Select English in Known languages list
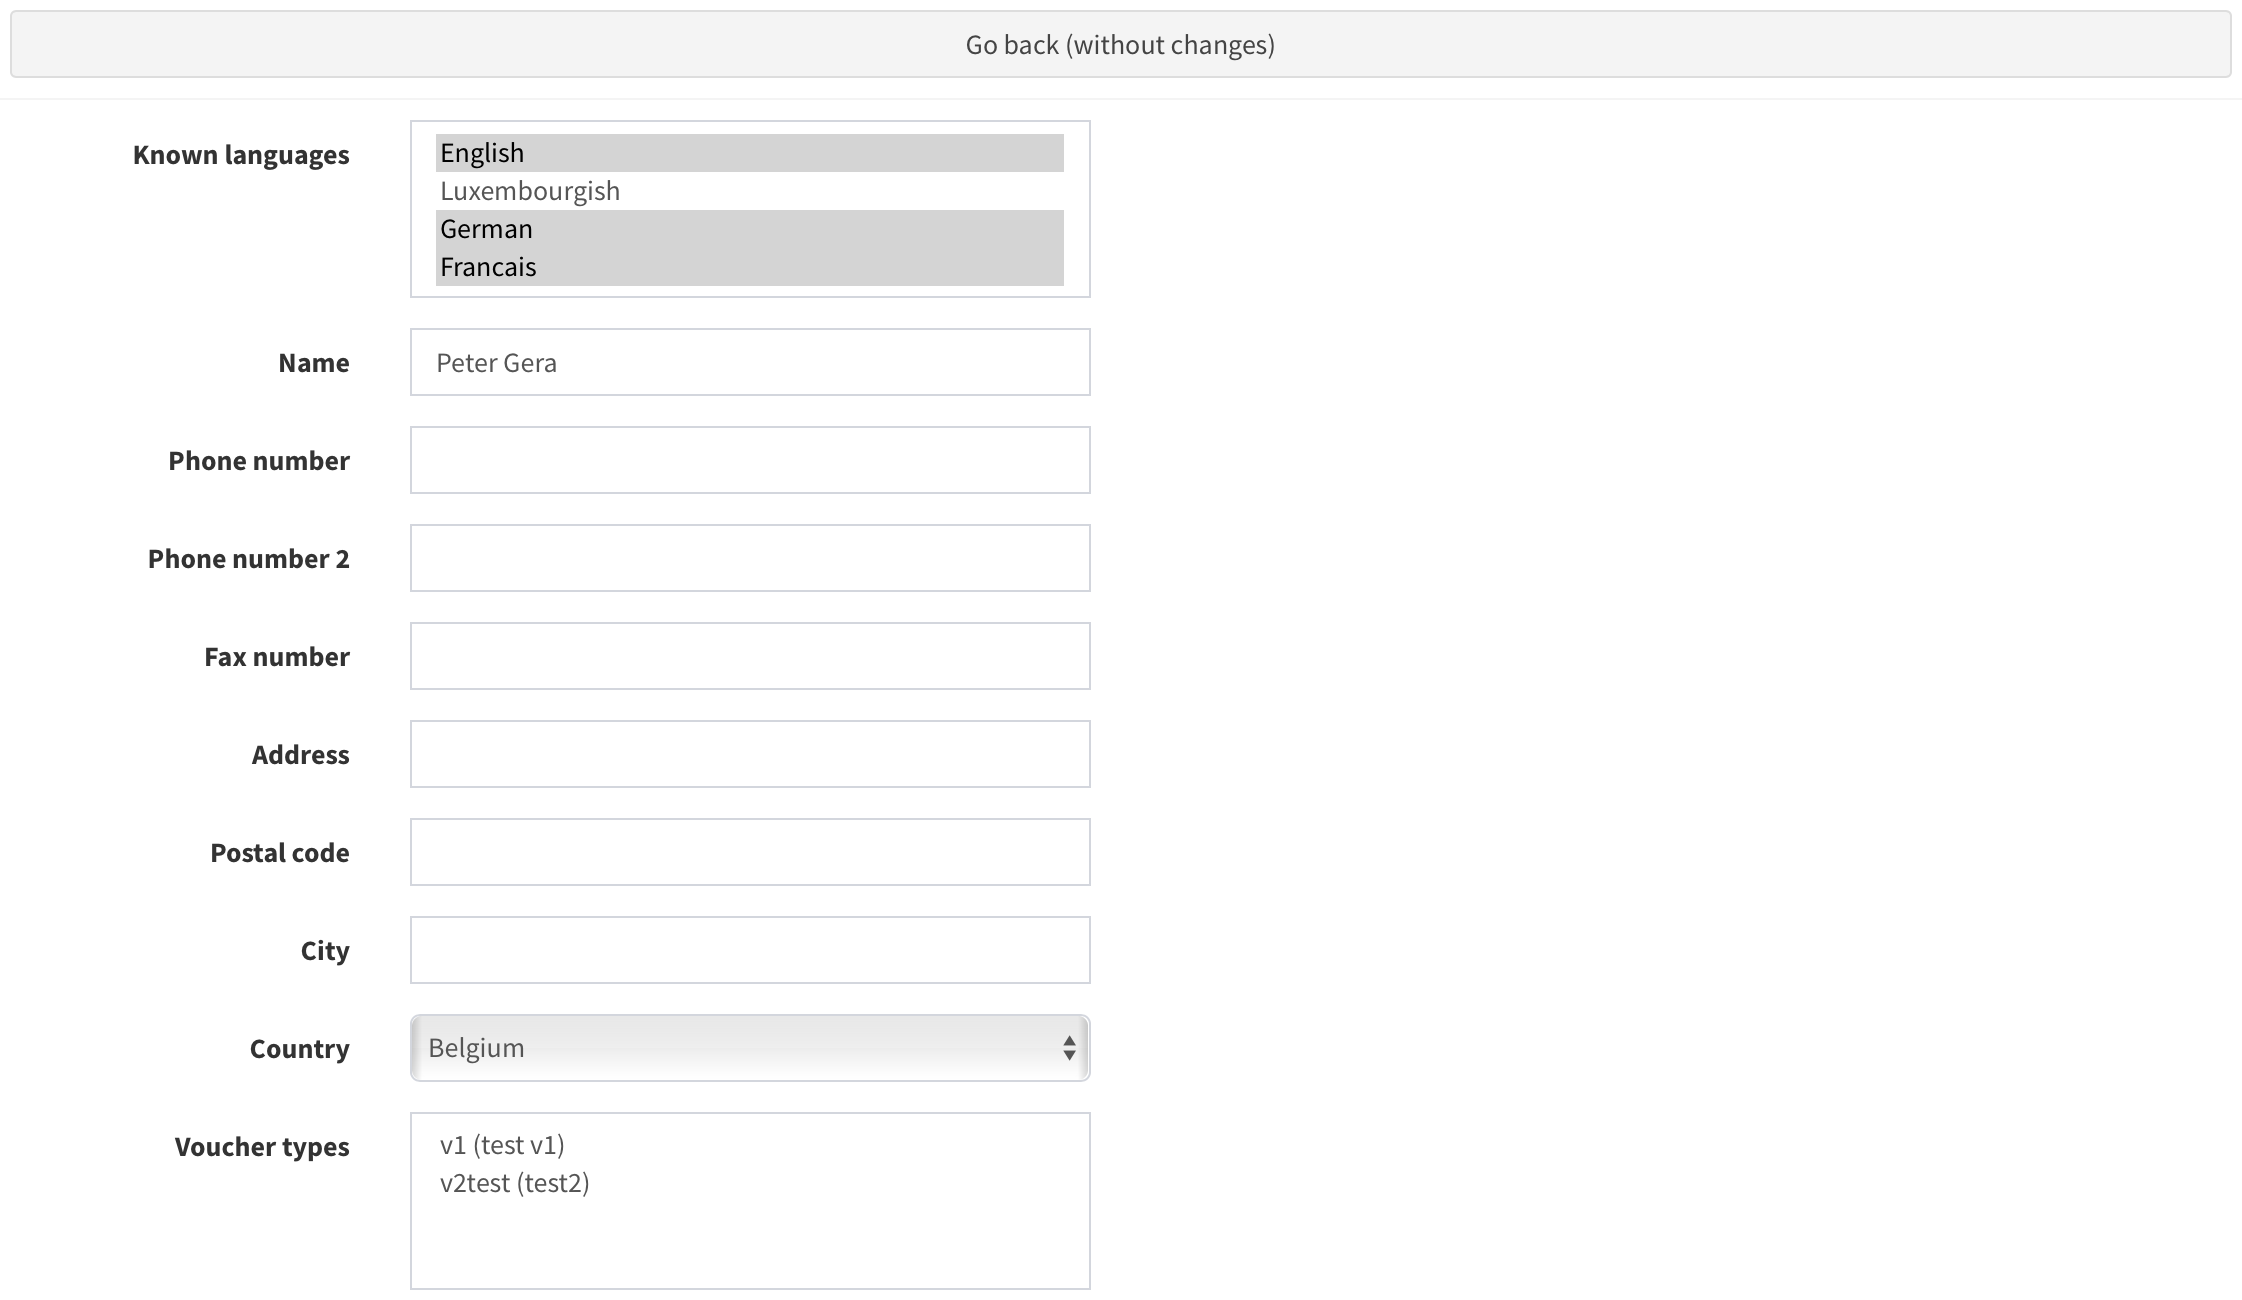This screenshot has width=2242, height=1300. click(x=748, y=153)
